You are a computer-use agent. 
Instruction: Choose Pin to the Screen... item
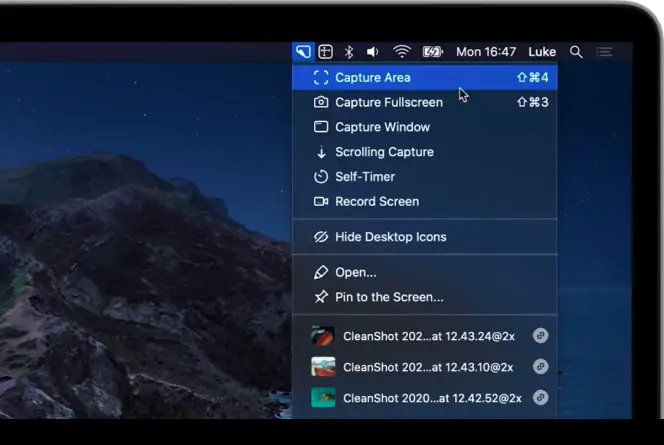425,297
